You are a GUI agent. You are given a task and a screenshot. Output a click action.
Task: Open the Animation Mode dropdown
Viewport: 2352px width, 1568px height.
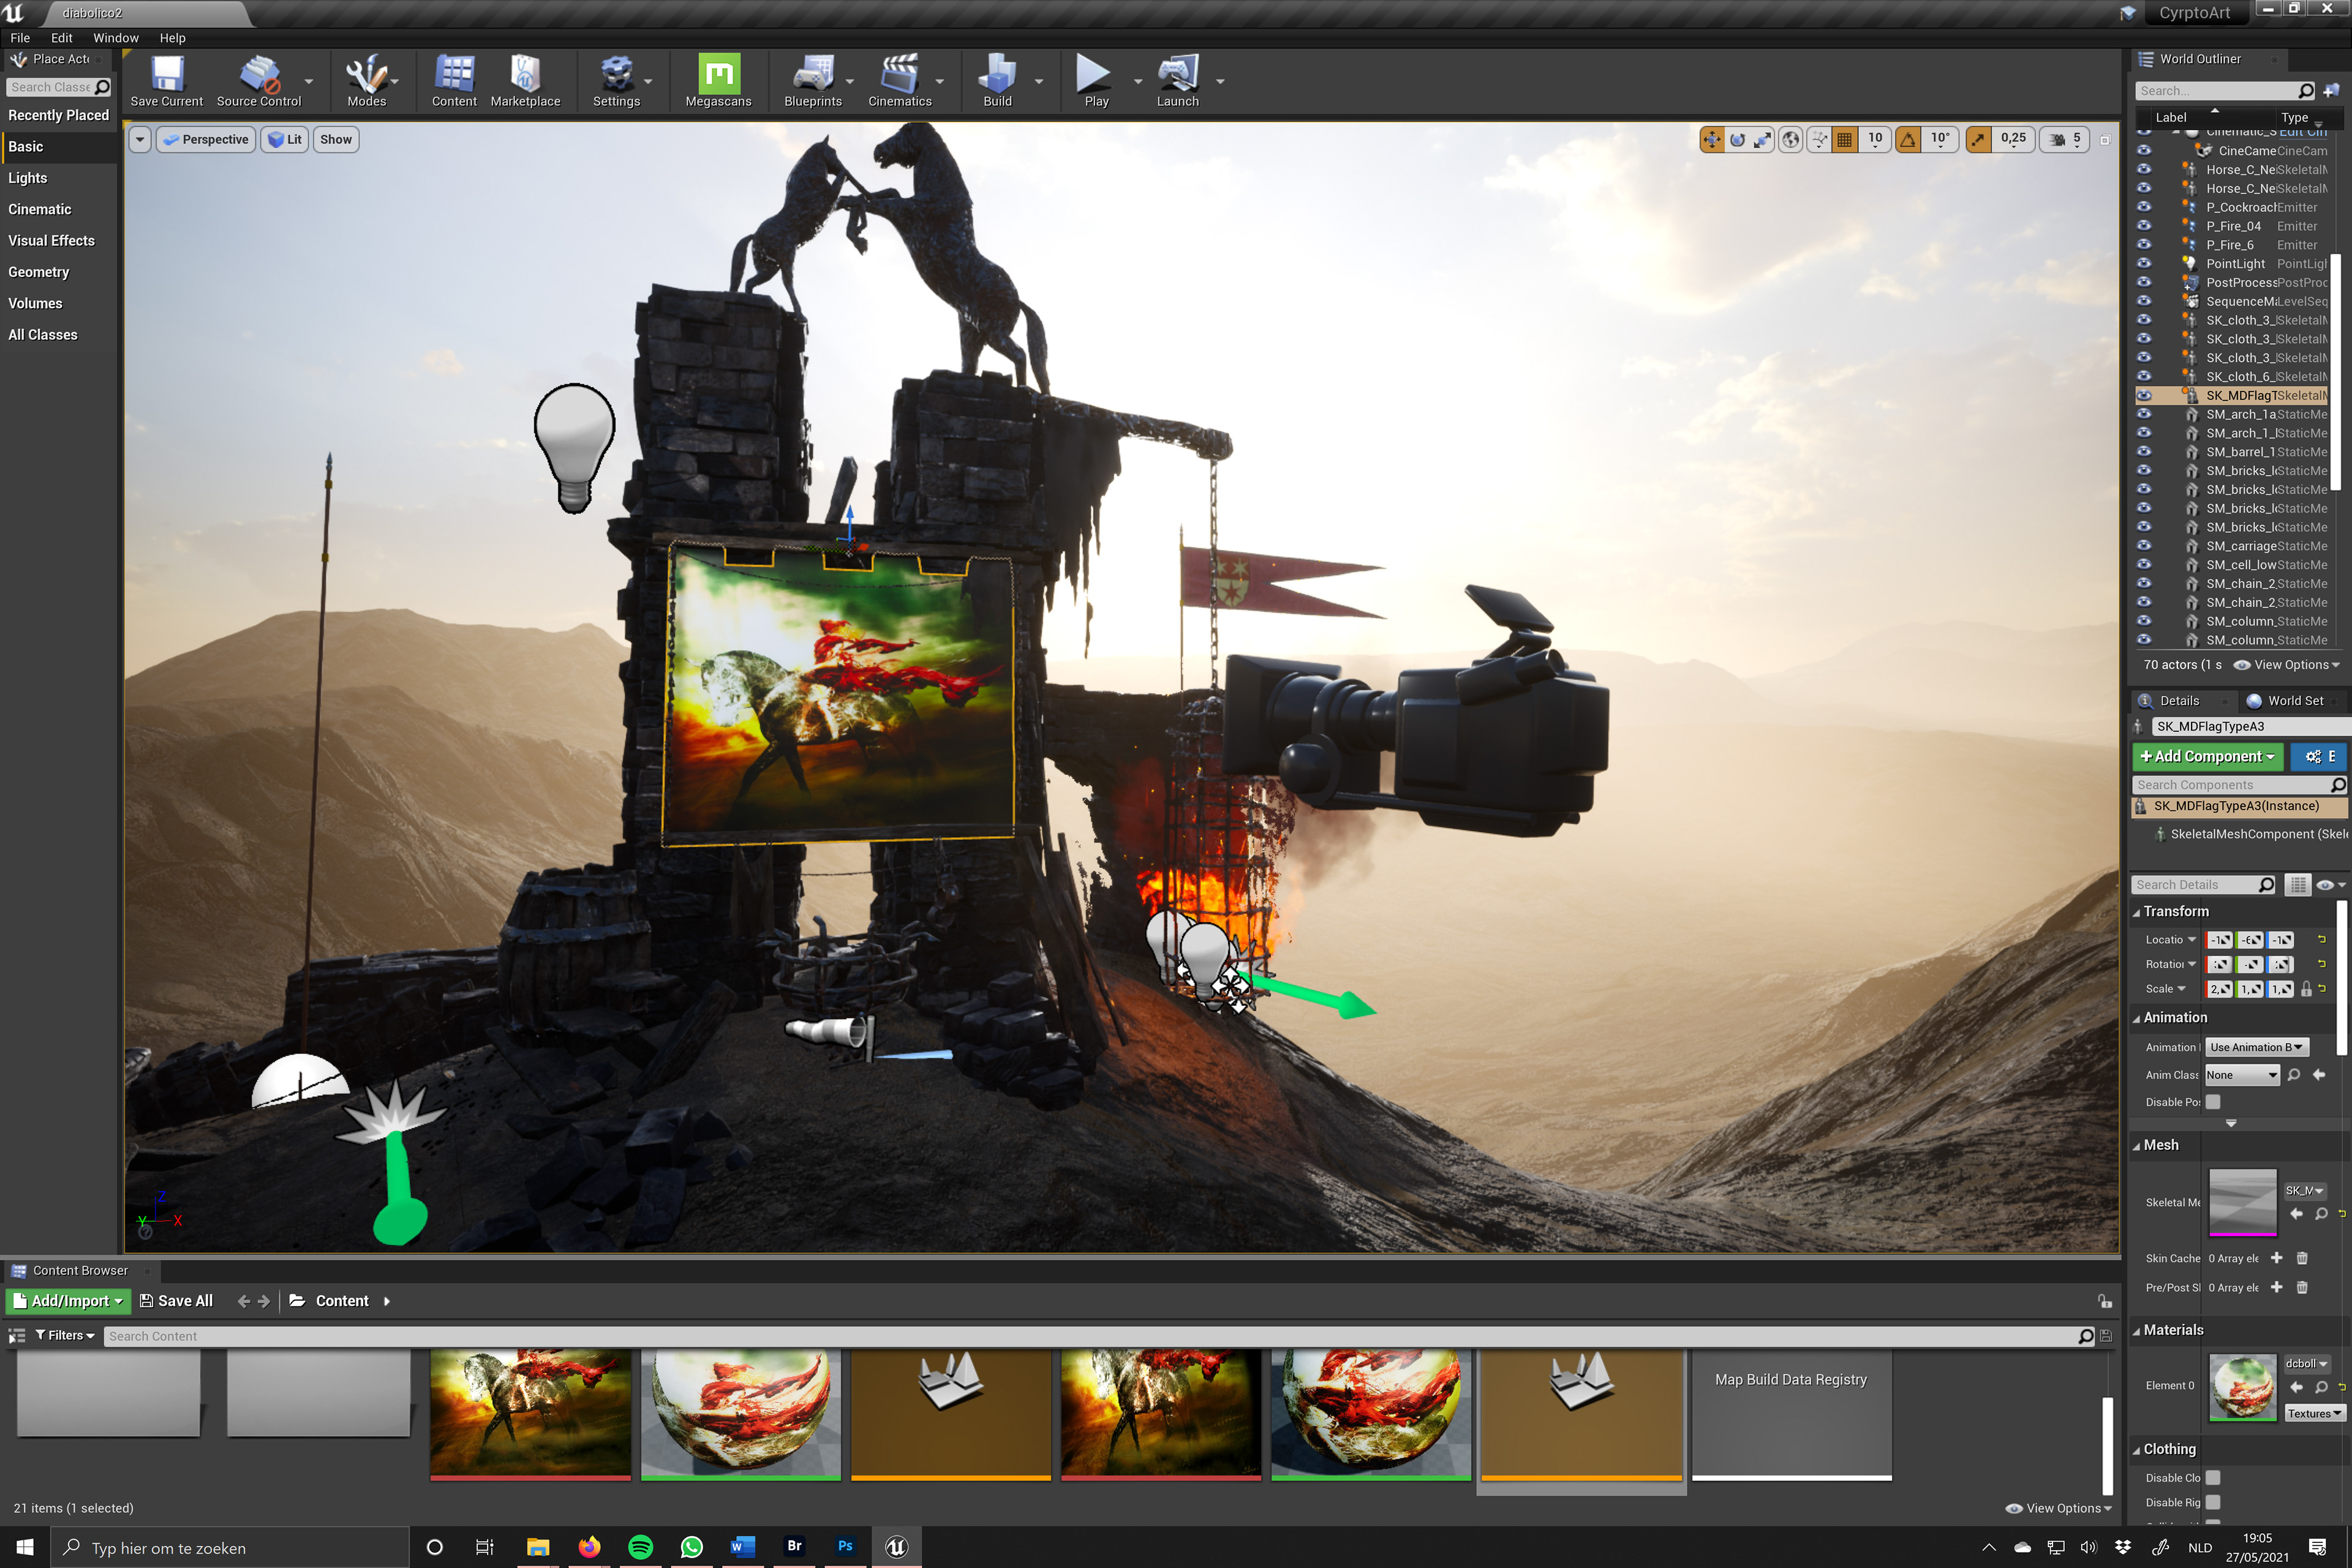tap(2256, 1048)
